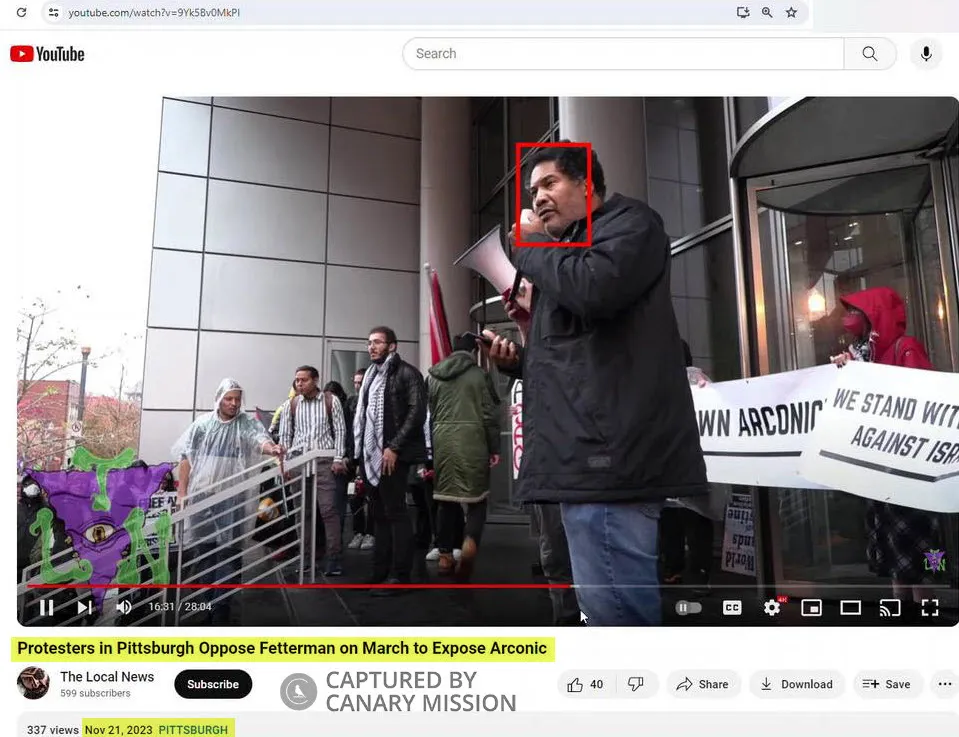Turn on closed captions
Viewport: 959px width, 737px height.
coord(731,607)
